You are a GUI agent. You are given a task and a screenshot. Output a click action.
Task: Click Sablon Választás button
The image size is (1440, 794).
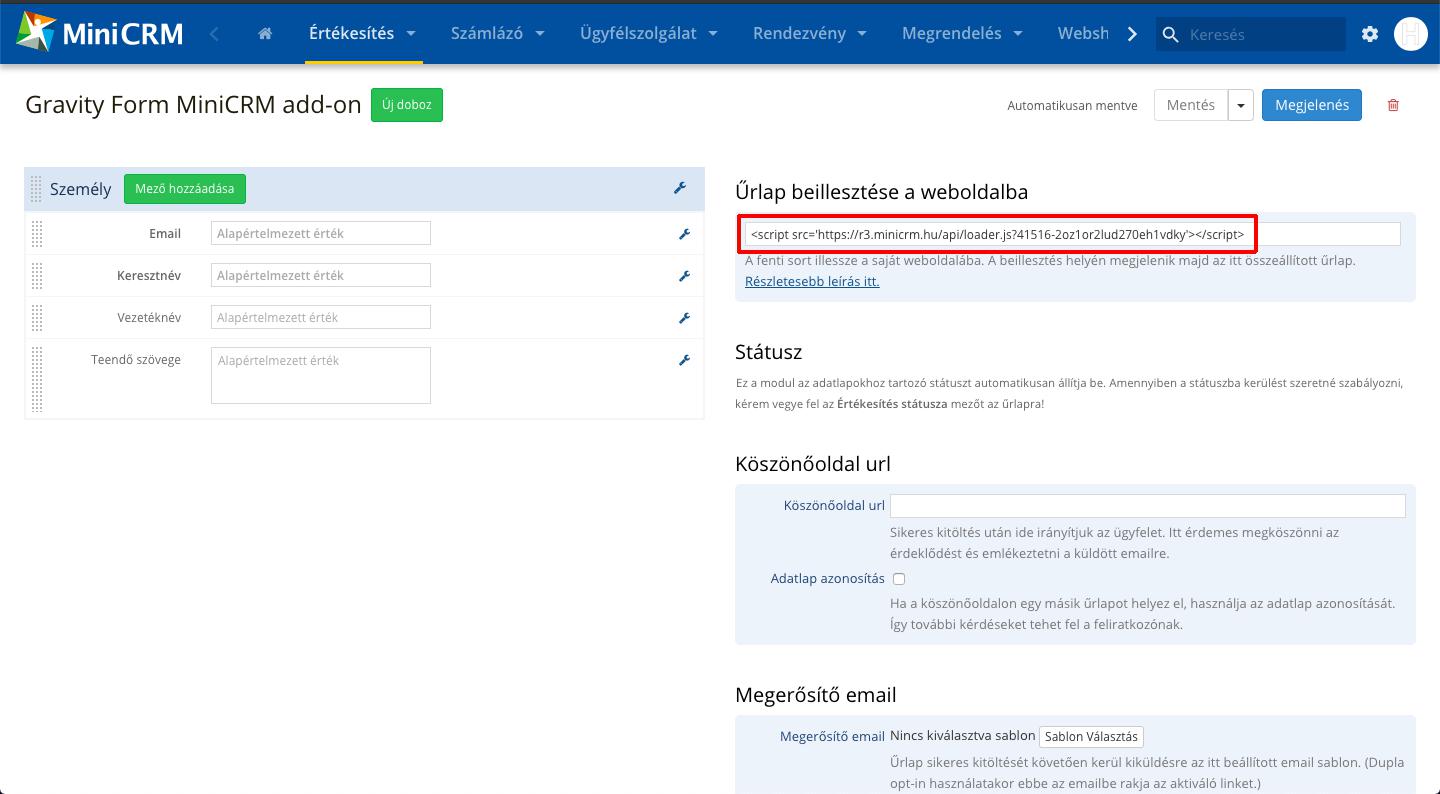tap(1091, 736)
